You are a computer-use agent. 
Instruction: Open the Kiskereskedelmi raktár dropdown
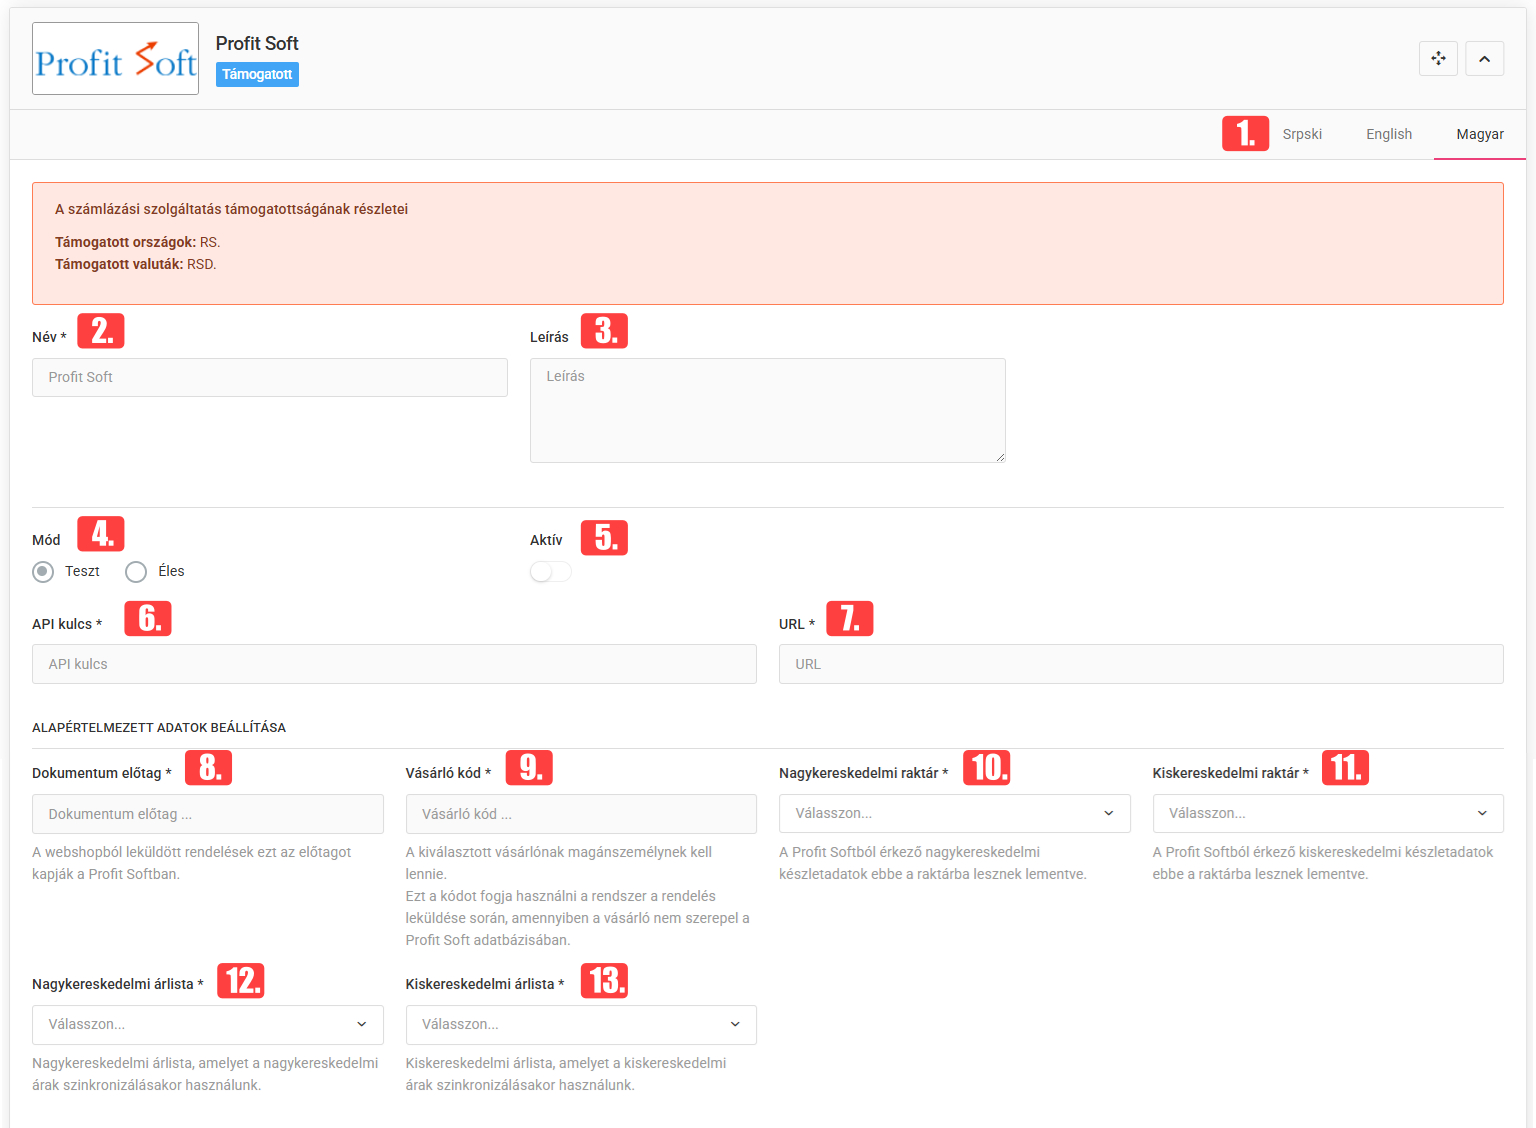point(1327,814)
